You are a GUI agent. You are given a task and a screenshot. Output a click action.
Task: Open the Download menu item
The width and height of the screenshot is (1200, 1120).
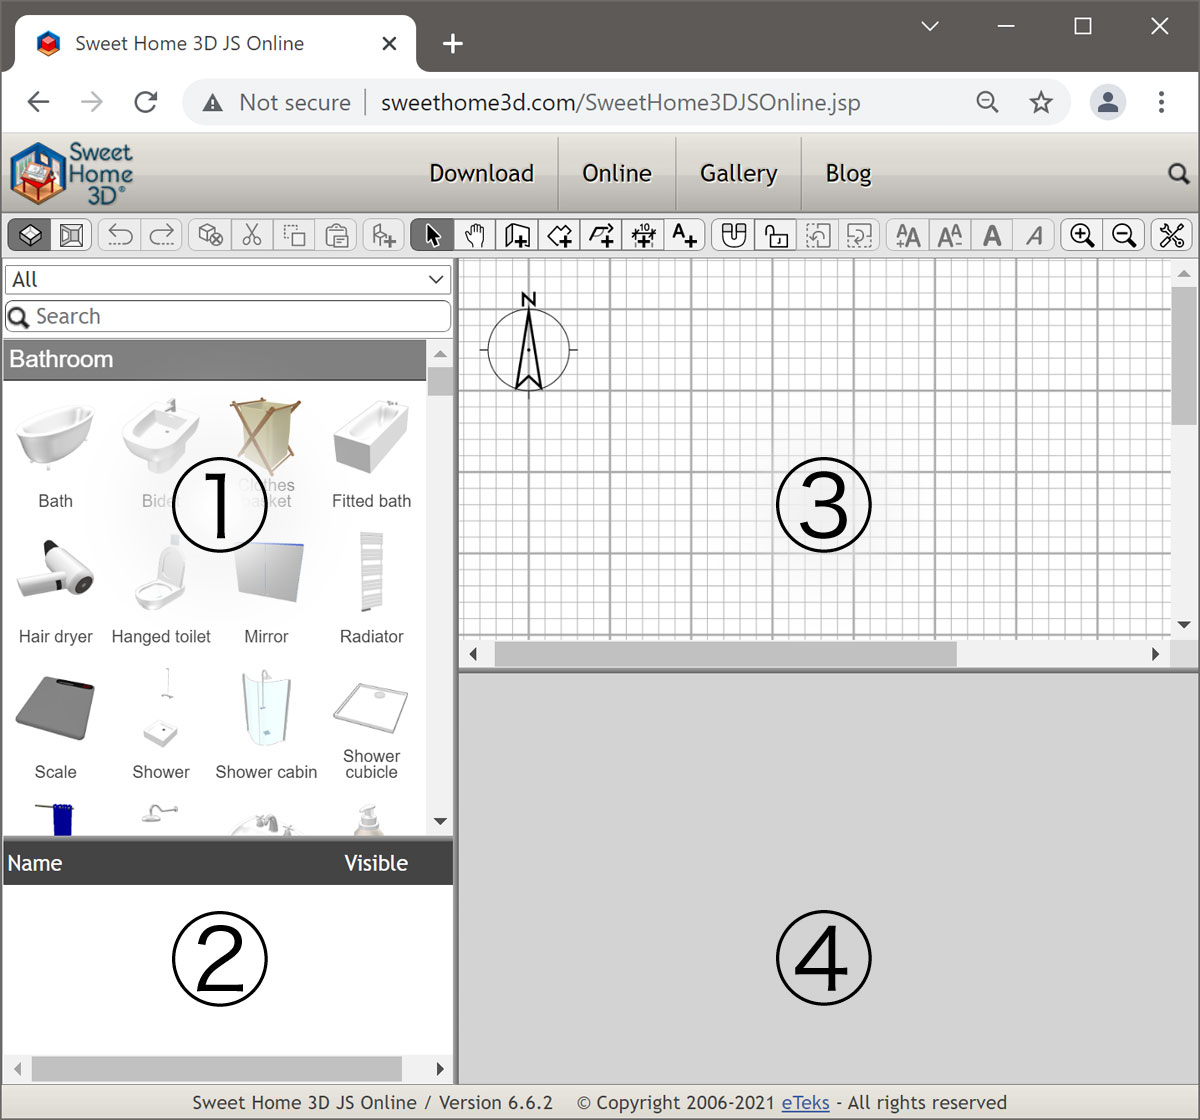click(481, 174)
